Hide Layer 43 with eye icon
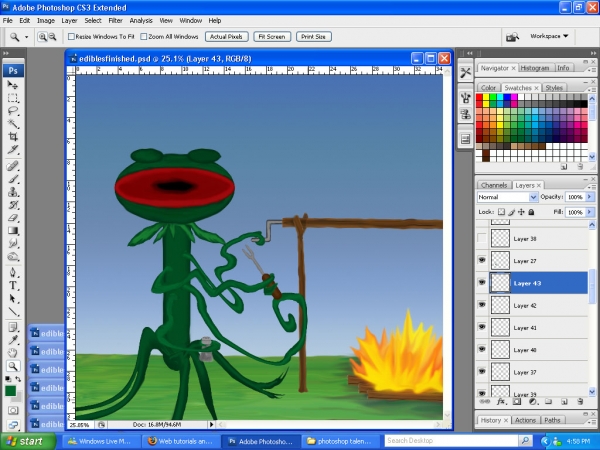The width and height of the screenshot is (600, 450). (482, 282)
